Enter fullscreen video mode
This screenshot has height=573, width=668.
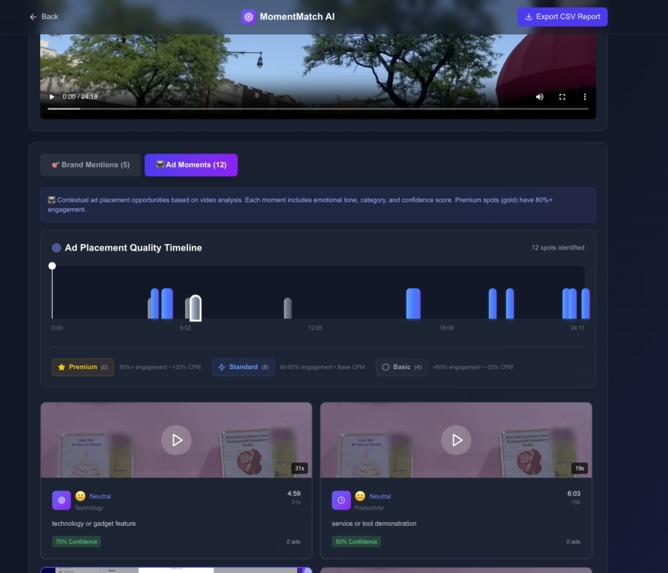(562, 97)
